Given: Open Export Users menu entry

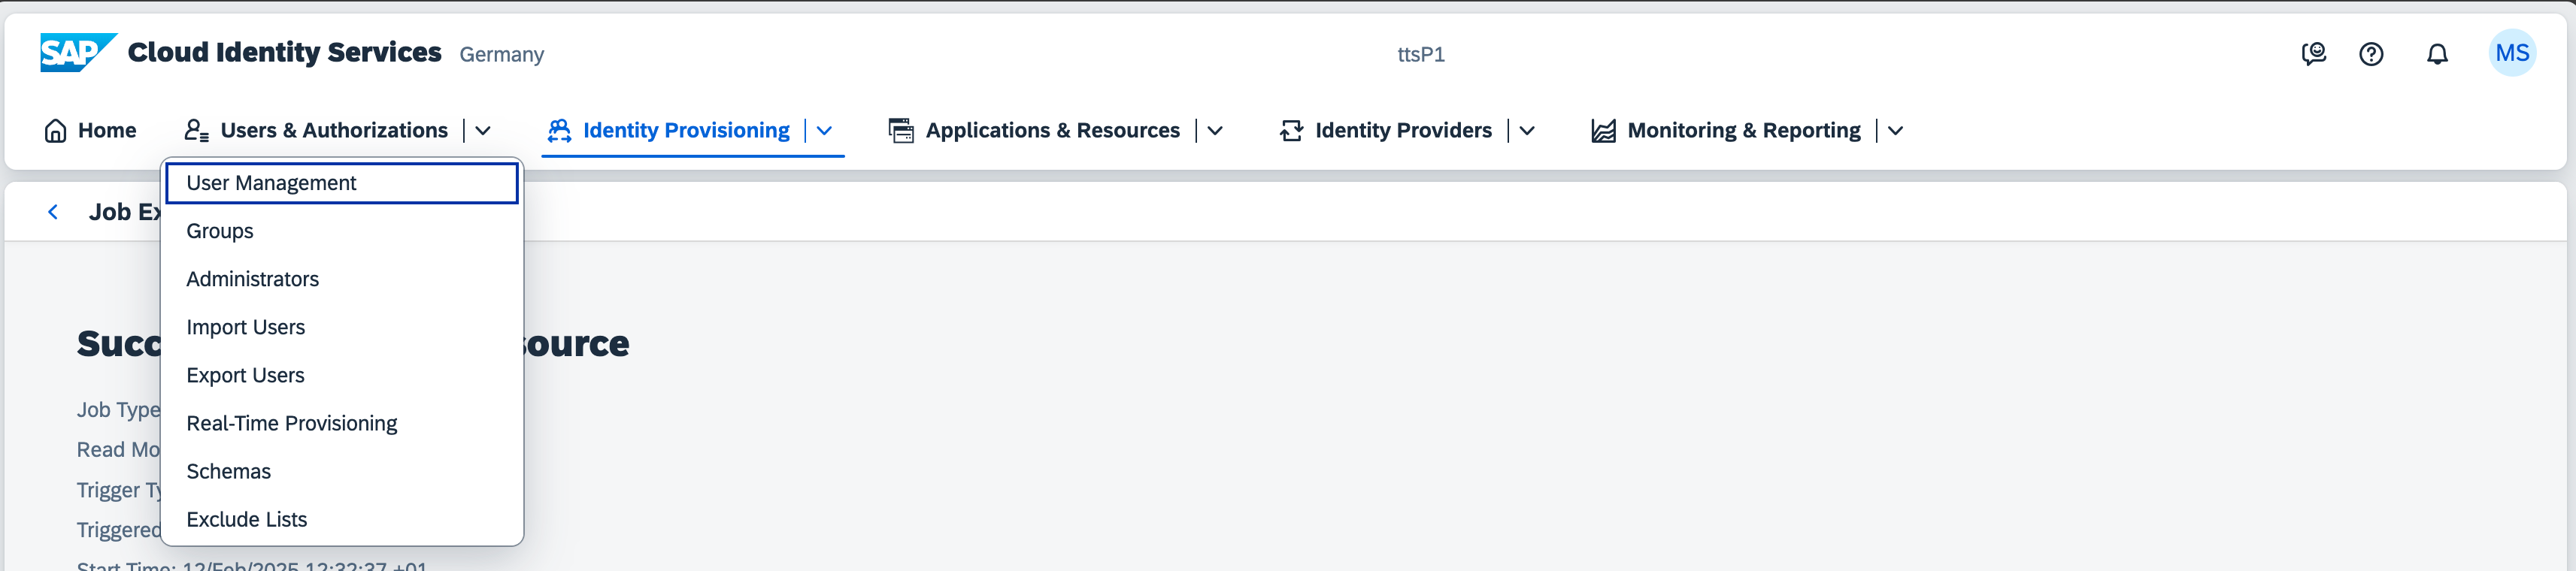Looking at the screenshot, I should coord(245,375).
